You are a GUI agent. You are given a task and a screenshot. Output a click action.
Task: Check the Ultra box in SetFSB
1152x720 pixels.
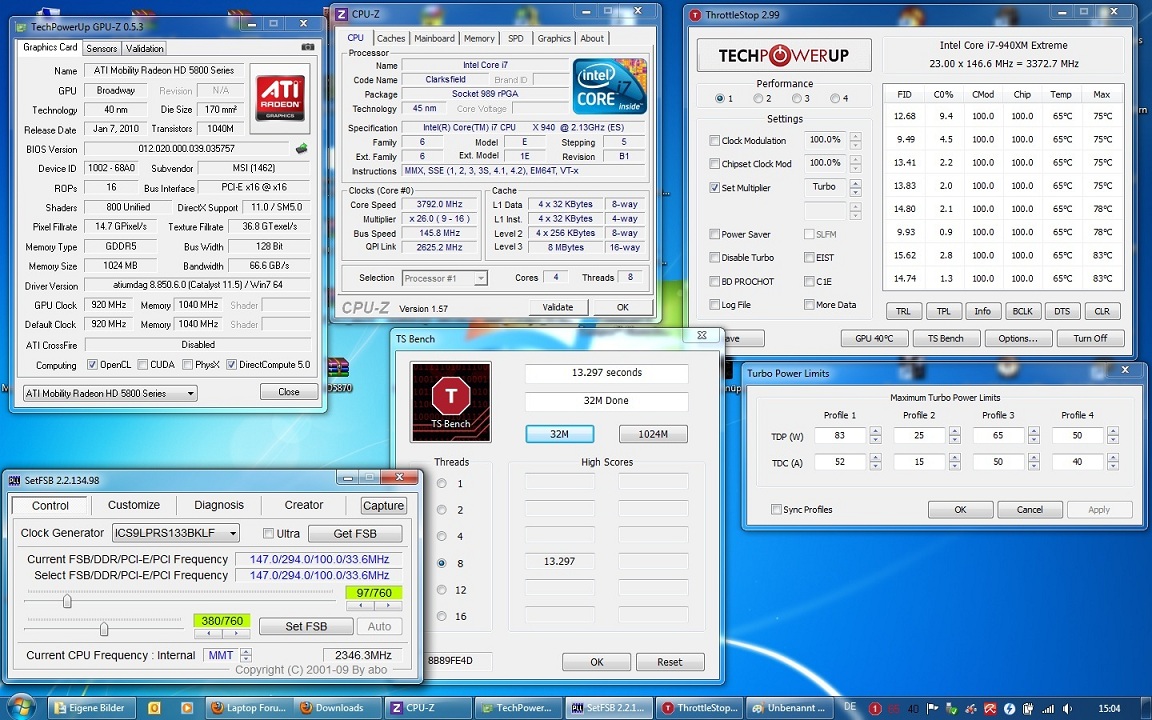tap(268, 533)
